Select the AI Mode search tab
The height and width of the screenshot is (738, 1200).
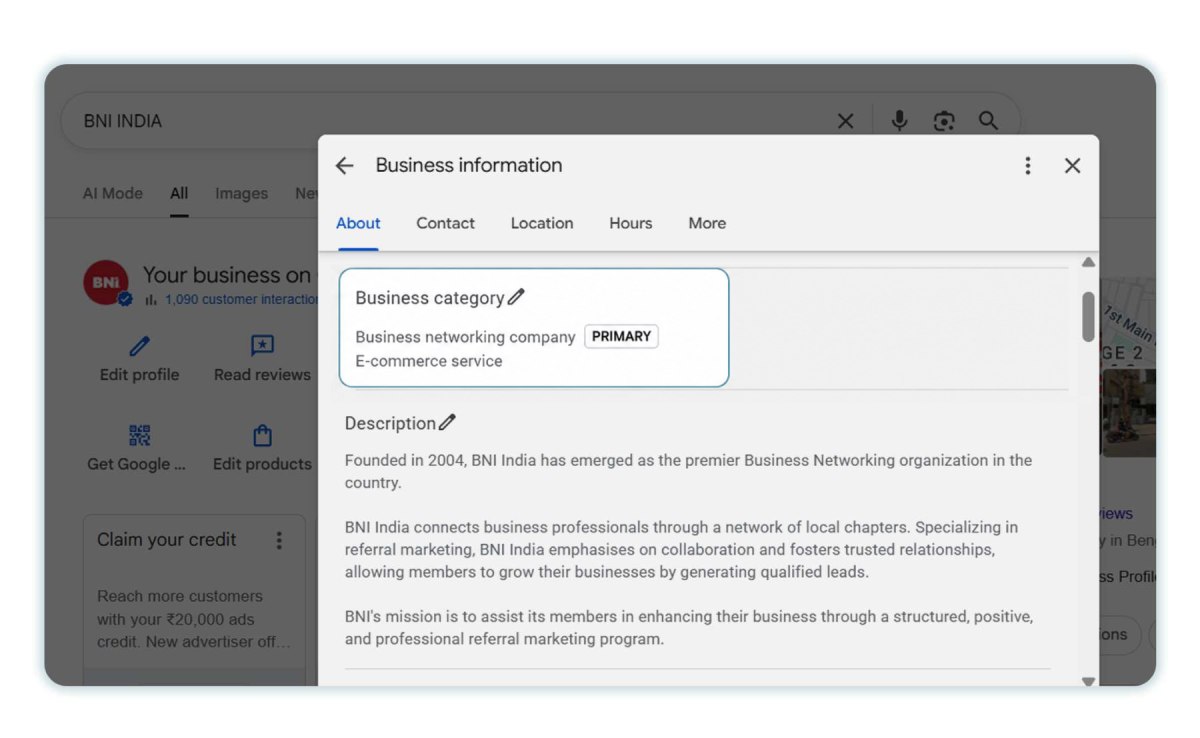112,193
